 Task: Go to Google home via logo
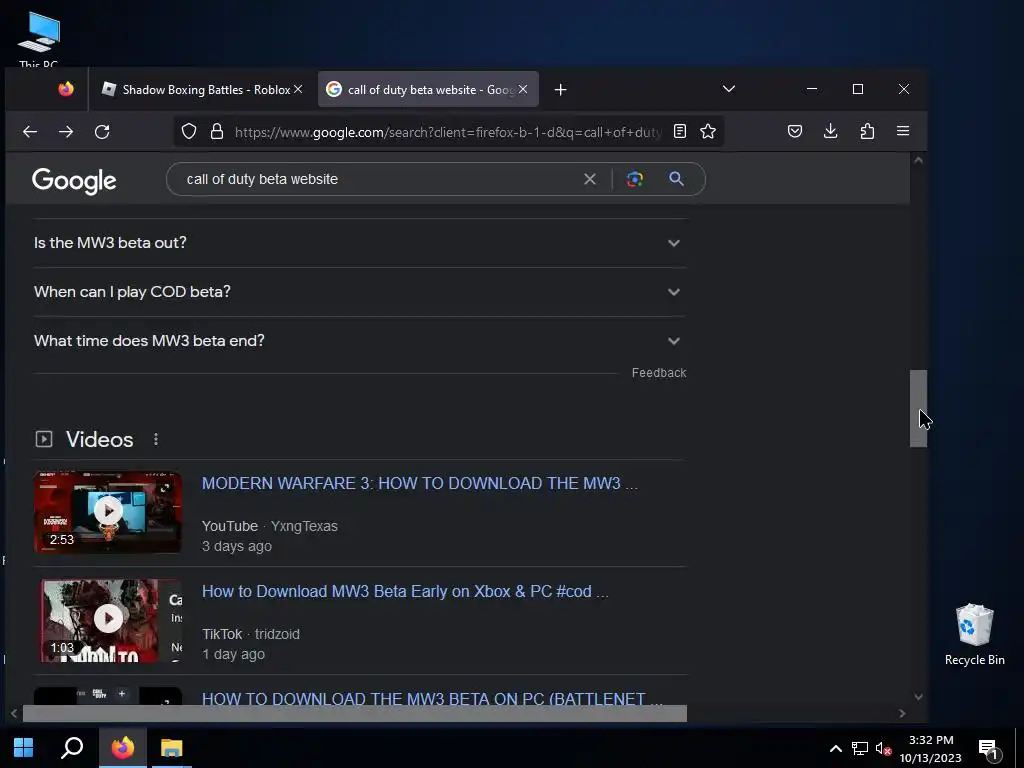click(74, 181)
